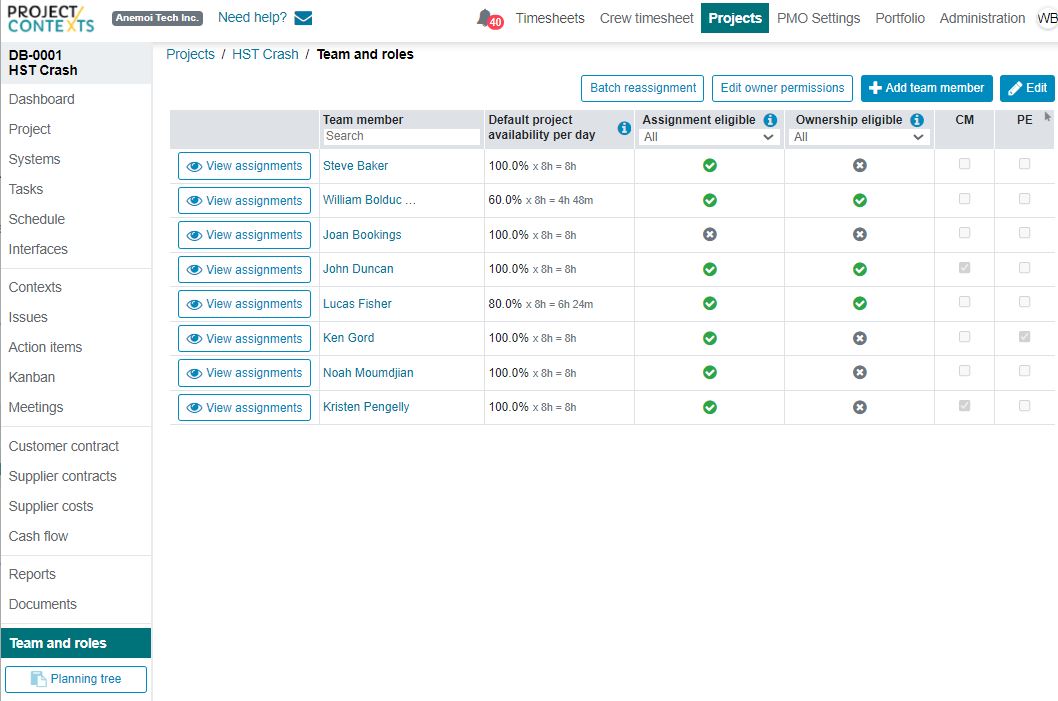Go to PMO Settings
Screen dimensions: 1058x701
(818, 18)
